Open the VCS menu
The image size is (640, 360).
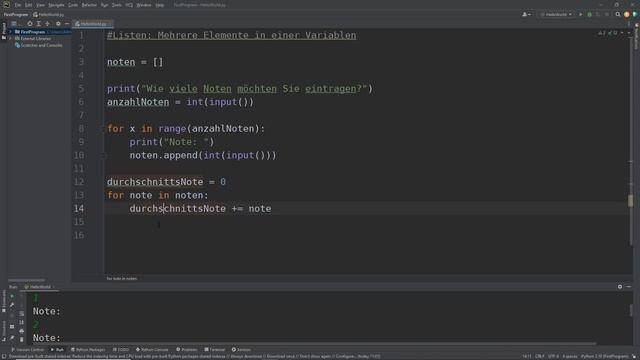click(x=129, y=5)
